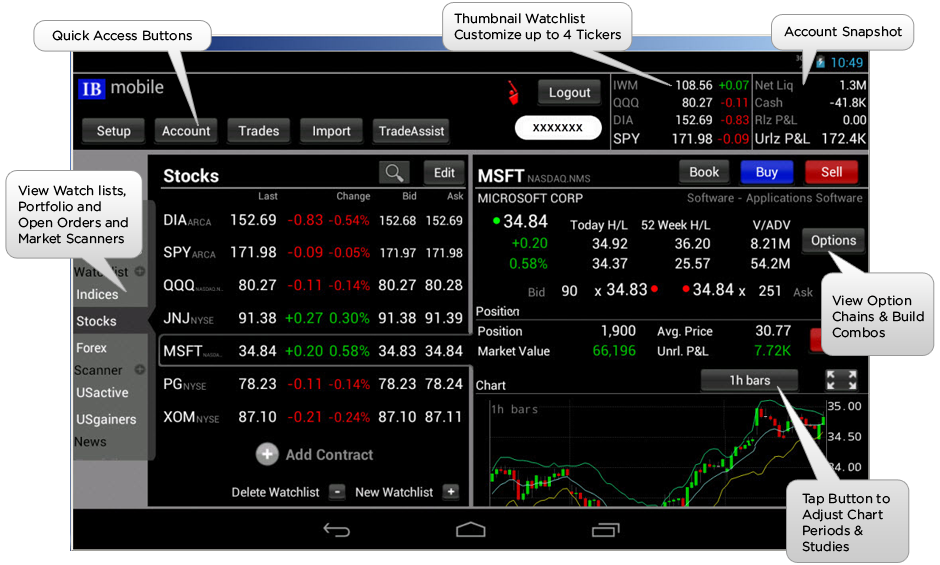Tap the red Sell button
940x565 pixels.
click(831, 172)
